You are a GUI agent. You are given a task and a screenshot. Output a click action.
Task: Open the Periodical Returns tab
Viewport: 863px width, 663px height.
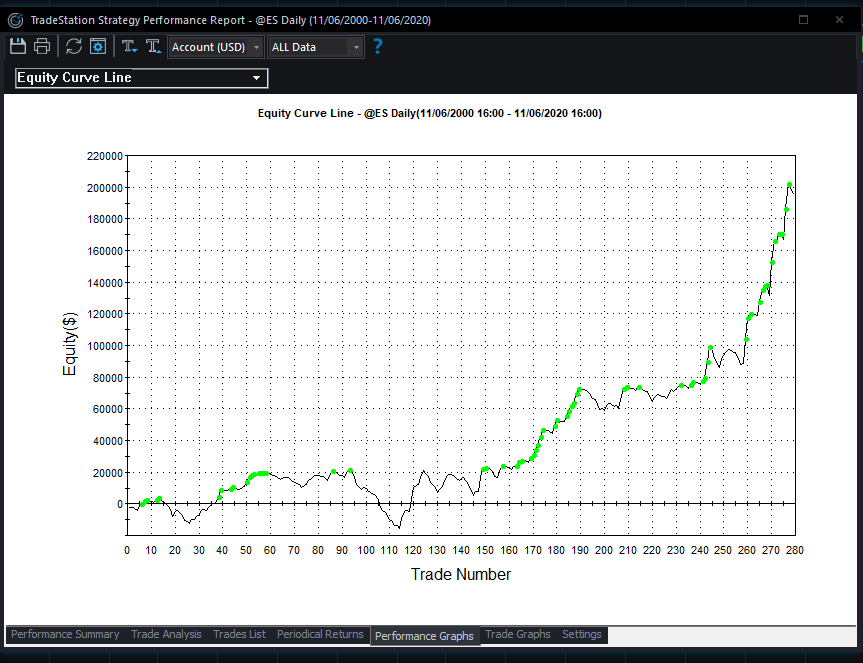point(320,634)
